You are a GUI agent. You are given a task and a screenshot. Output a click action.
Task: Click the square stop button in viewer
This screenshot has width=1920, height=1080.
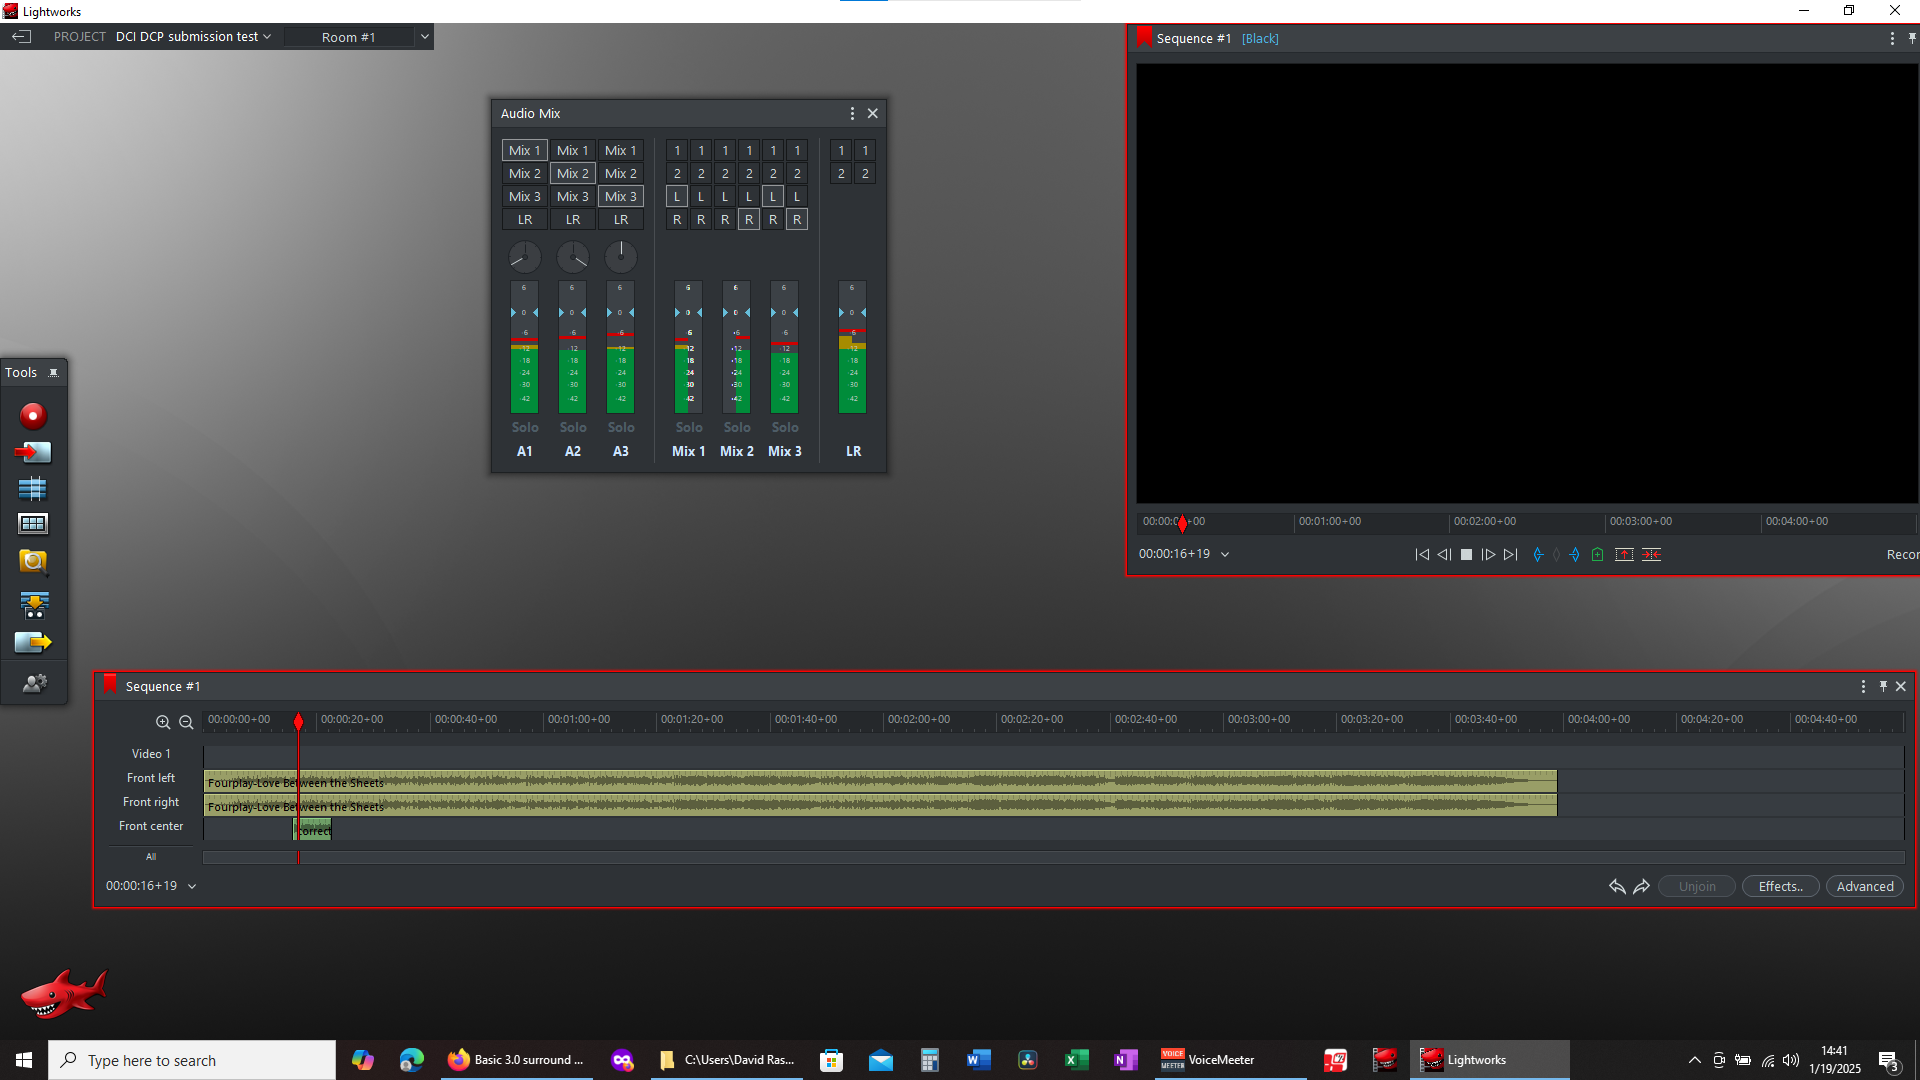pyautogui.click(x=1466, y=555)
